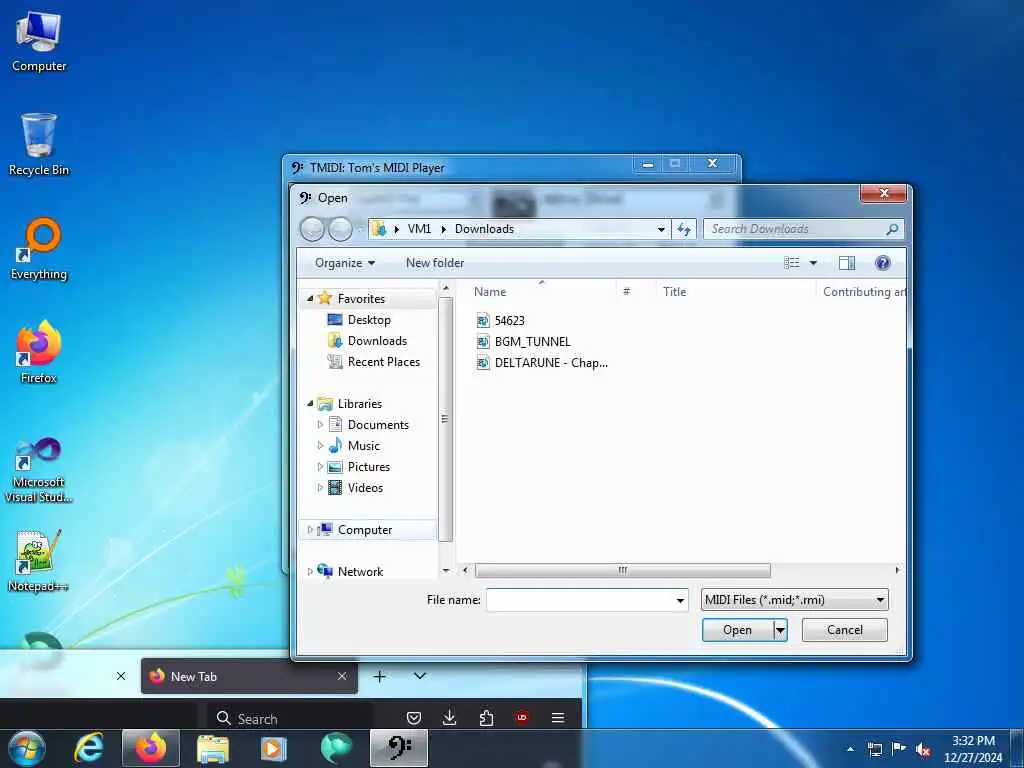Show the preview pane in the Open dialog

[x=847, y=263]
